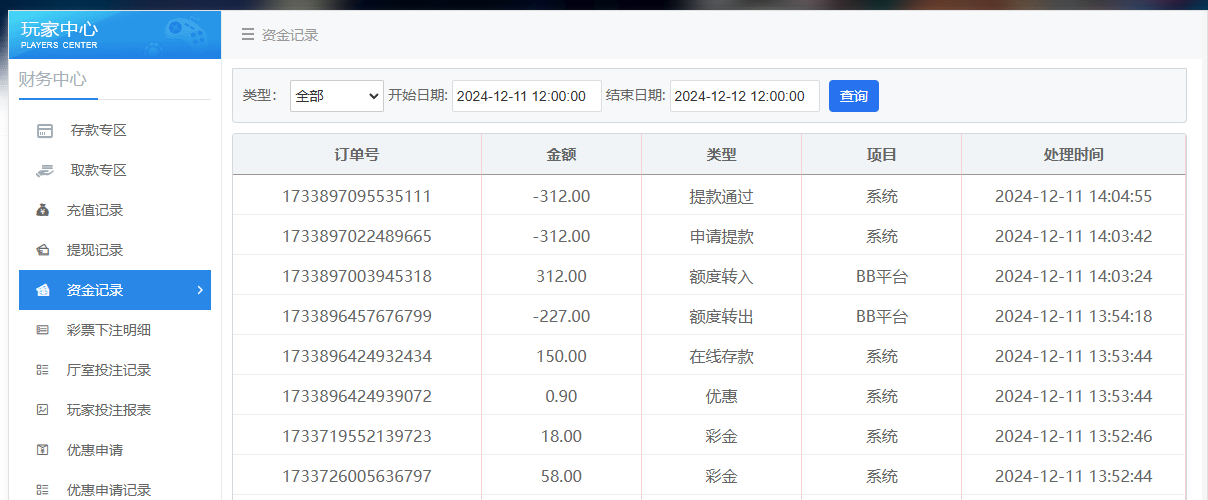Click the 开始日期 date input field
This screenshot has width=1208, height=500.
pyautogui.click(x=526, y=96)
